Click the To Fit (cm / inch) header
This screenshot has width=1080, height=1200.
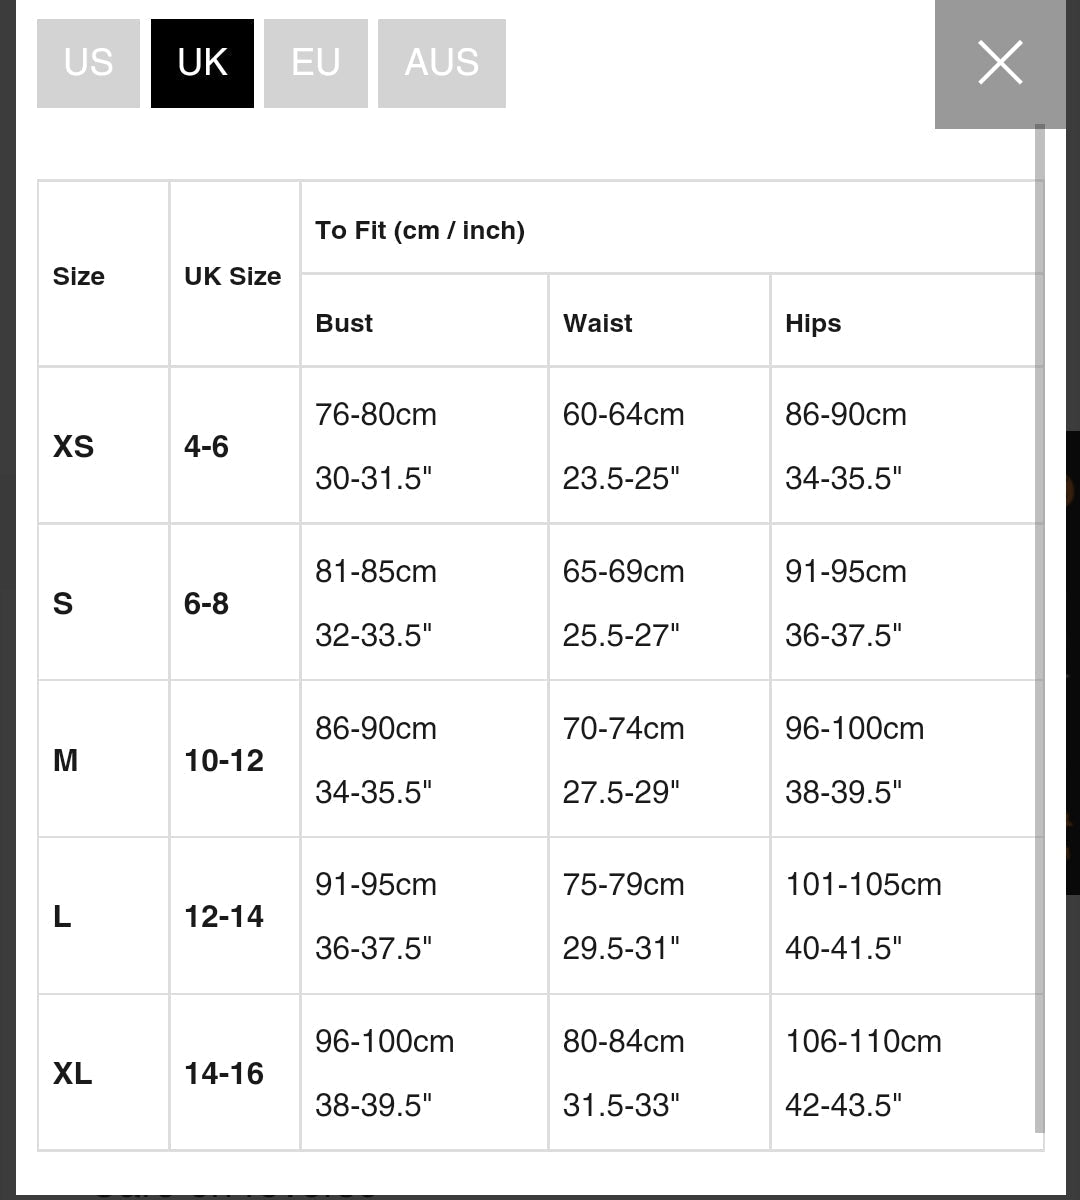tap(420, 230)
